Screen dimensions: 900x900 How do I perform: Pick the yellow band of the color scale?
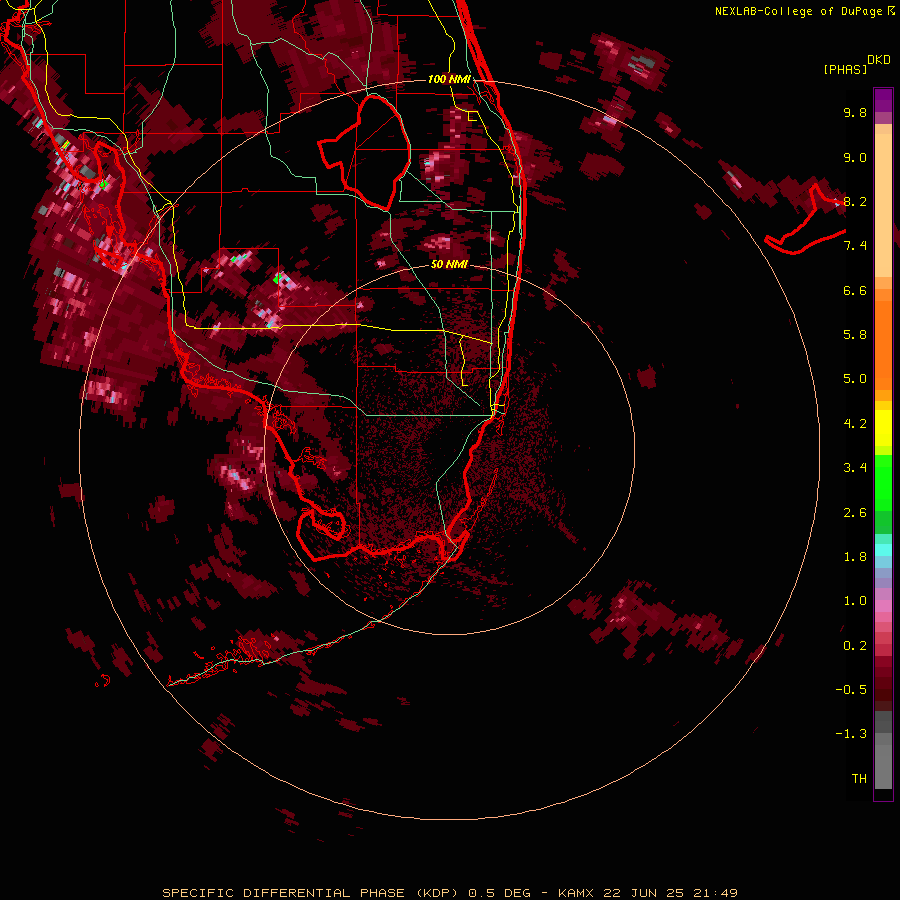click(883, 428)
